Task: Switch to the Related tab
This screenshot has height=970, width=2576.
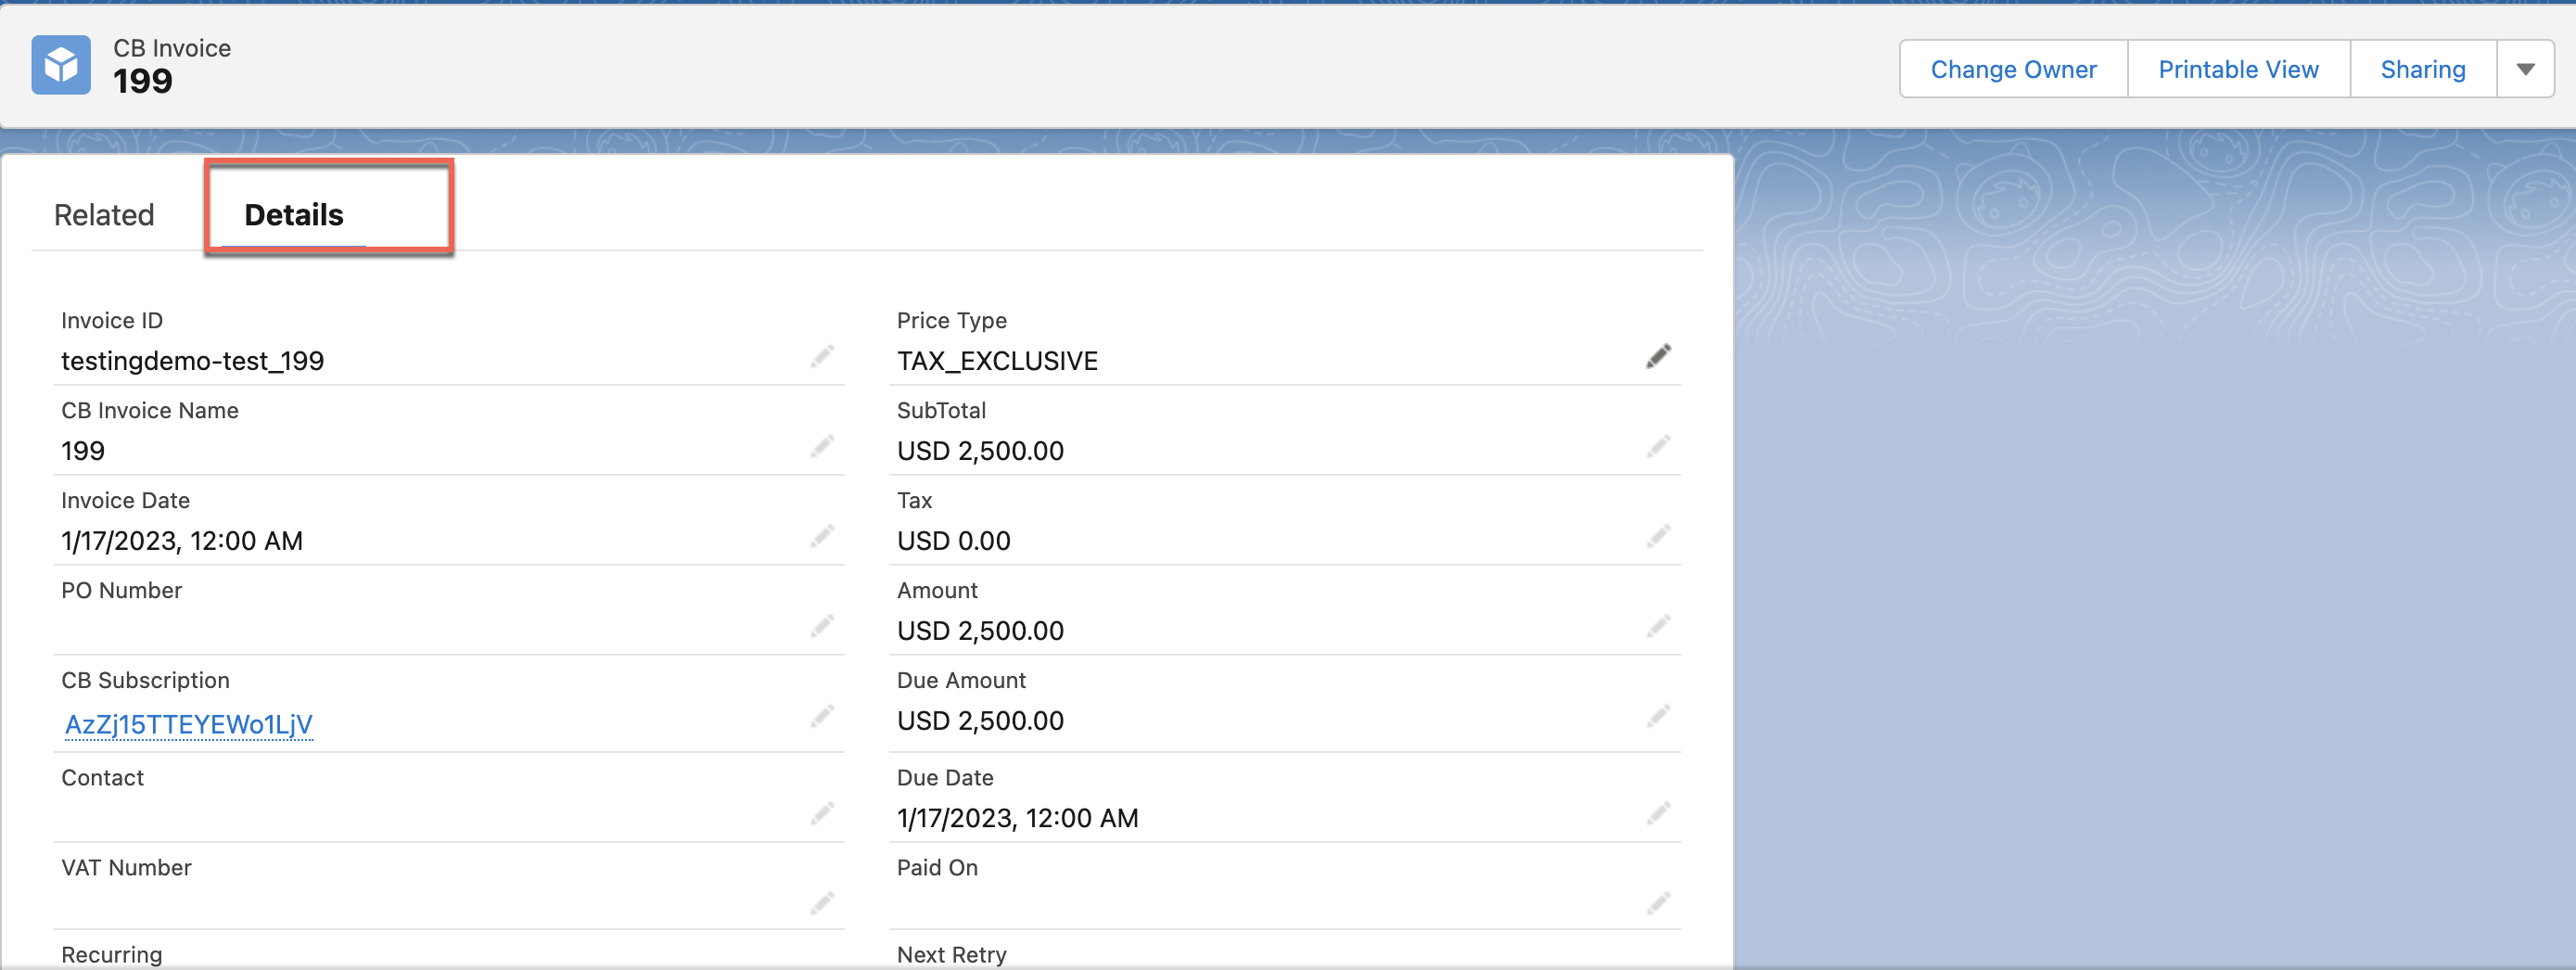Action: [104, 215]
